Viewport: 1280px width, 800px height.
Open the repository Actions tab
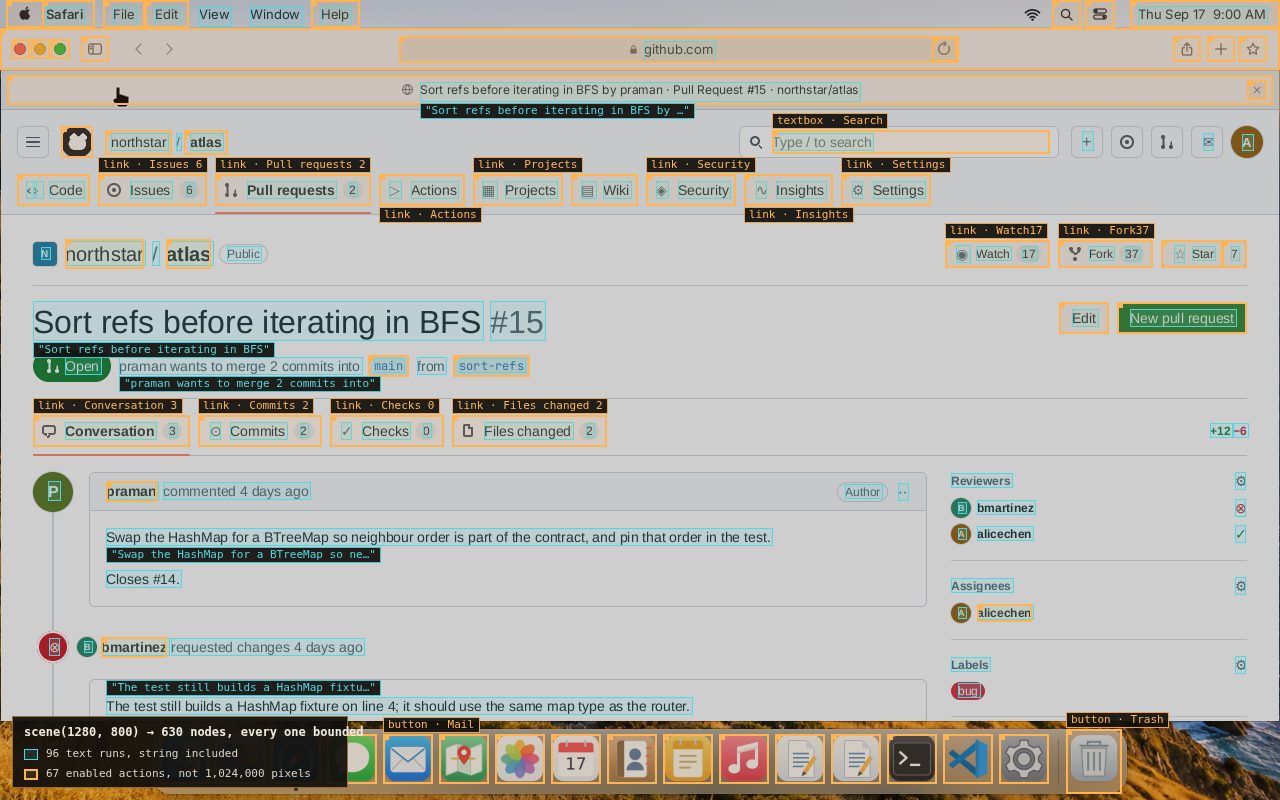pyautogui.click(x=422, y=190)
